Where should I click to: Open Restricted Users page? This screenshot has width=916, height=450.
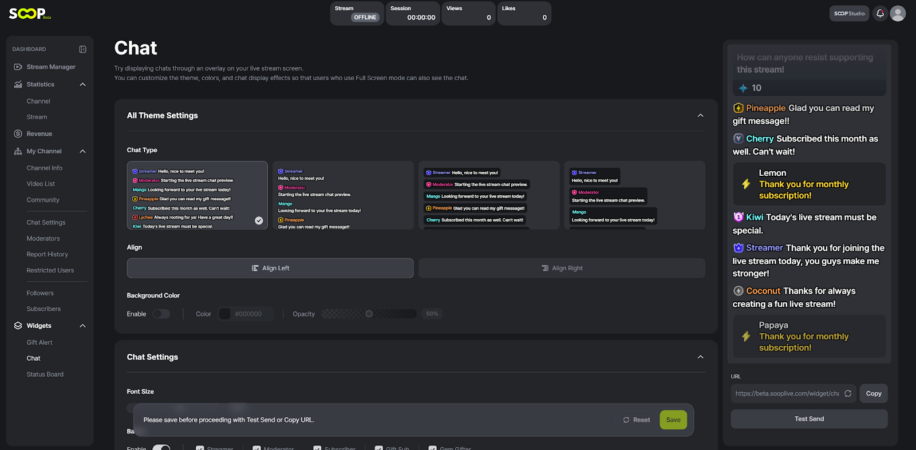tap(50, 271)
